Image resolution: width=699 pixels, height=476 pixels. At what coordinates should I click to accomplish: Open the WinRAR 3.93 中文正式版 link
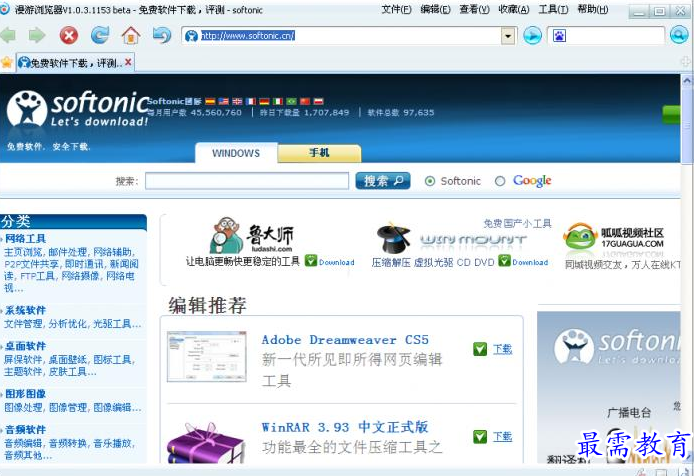pyautogui.click(x=345, y=427)
